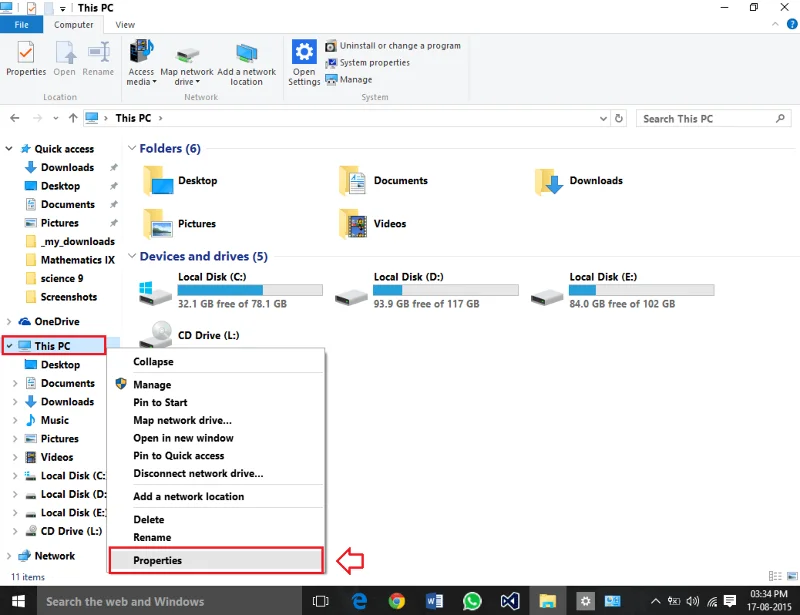Open the recent locations dropdown arrow

coord(56,118)
